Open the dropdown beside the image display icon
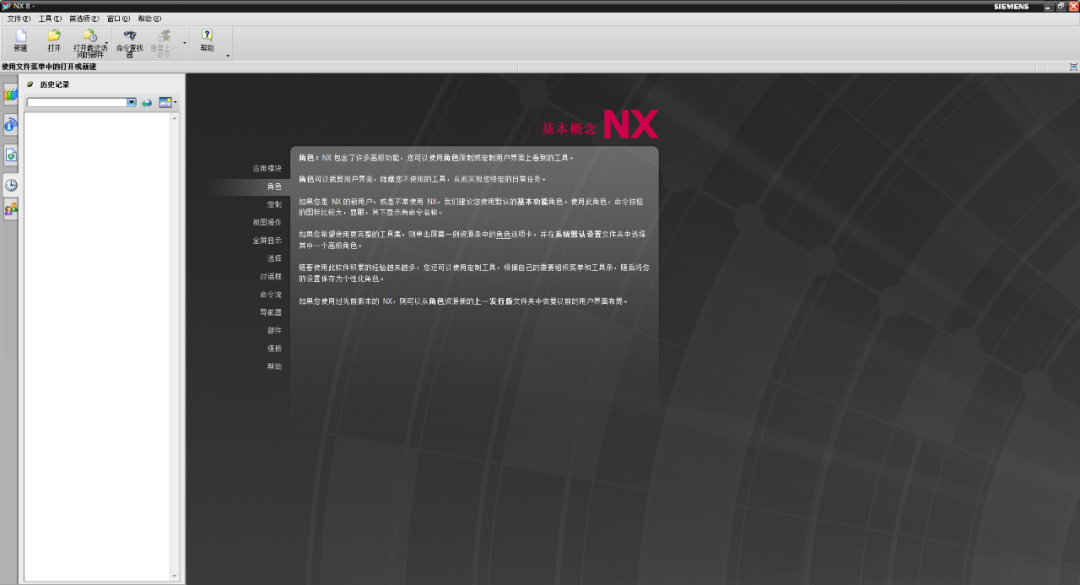This screenshot has width=1080, height=585. pyautogui.click(x=174, y=101)
